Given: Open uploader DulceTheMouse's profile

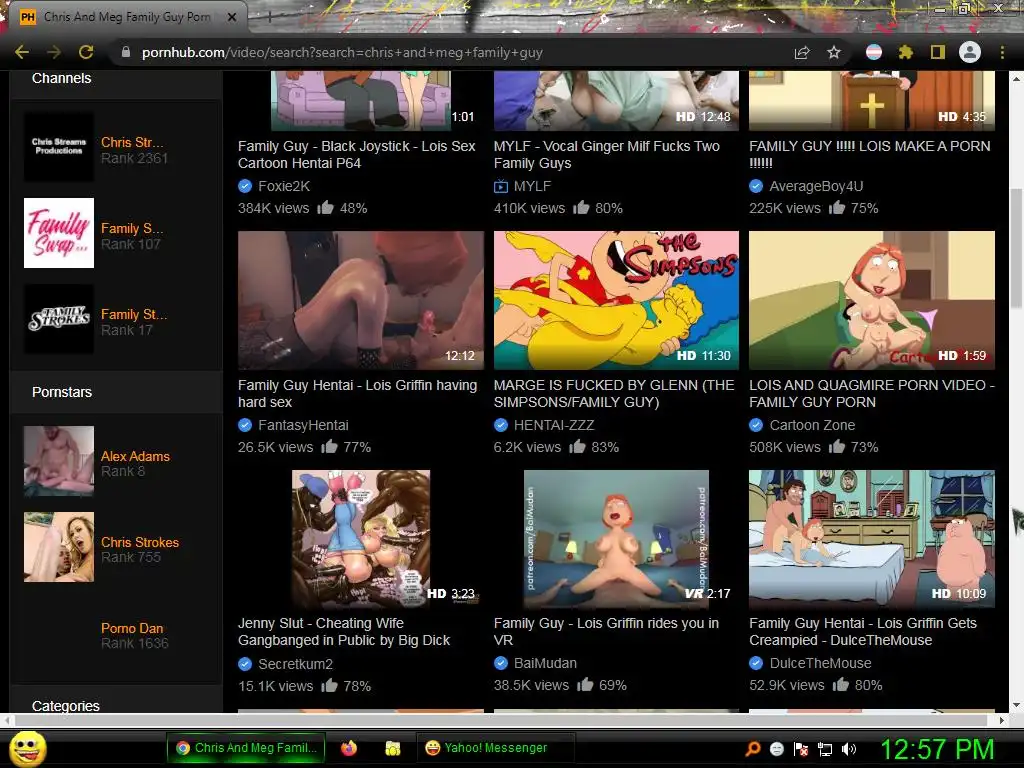Looking at the screenshot, I should 820,663.
